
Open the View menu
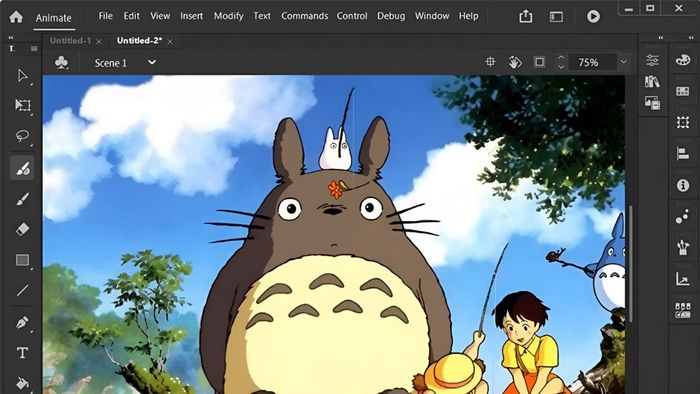point(160,16)
